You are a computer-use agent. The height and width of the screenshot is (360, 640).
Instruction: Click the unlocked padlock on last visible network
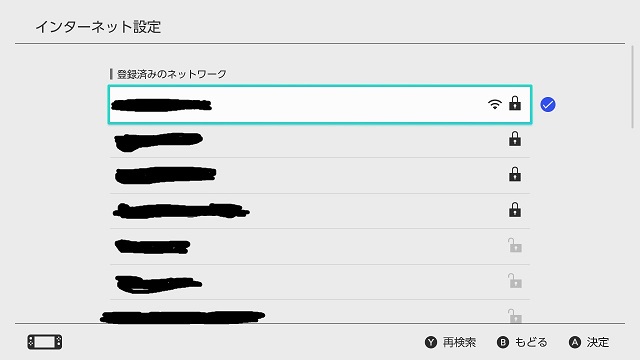[x=515, y=316]
